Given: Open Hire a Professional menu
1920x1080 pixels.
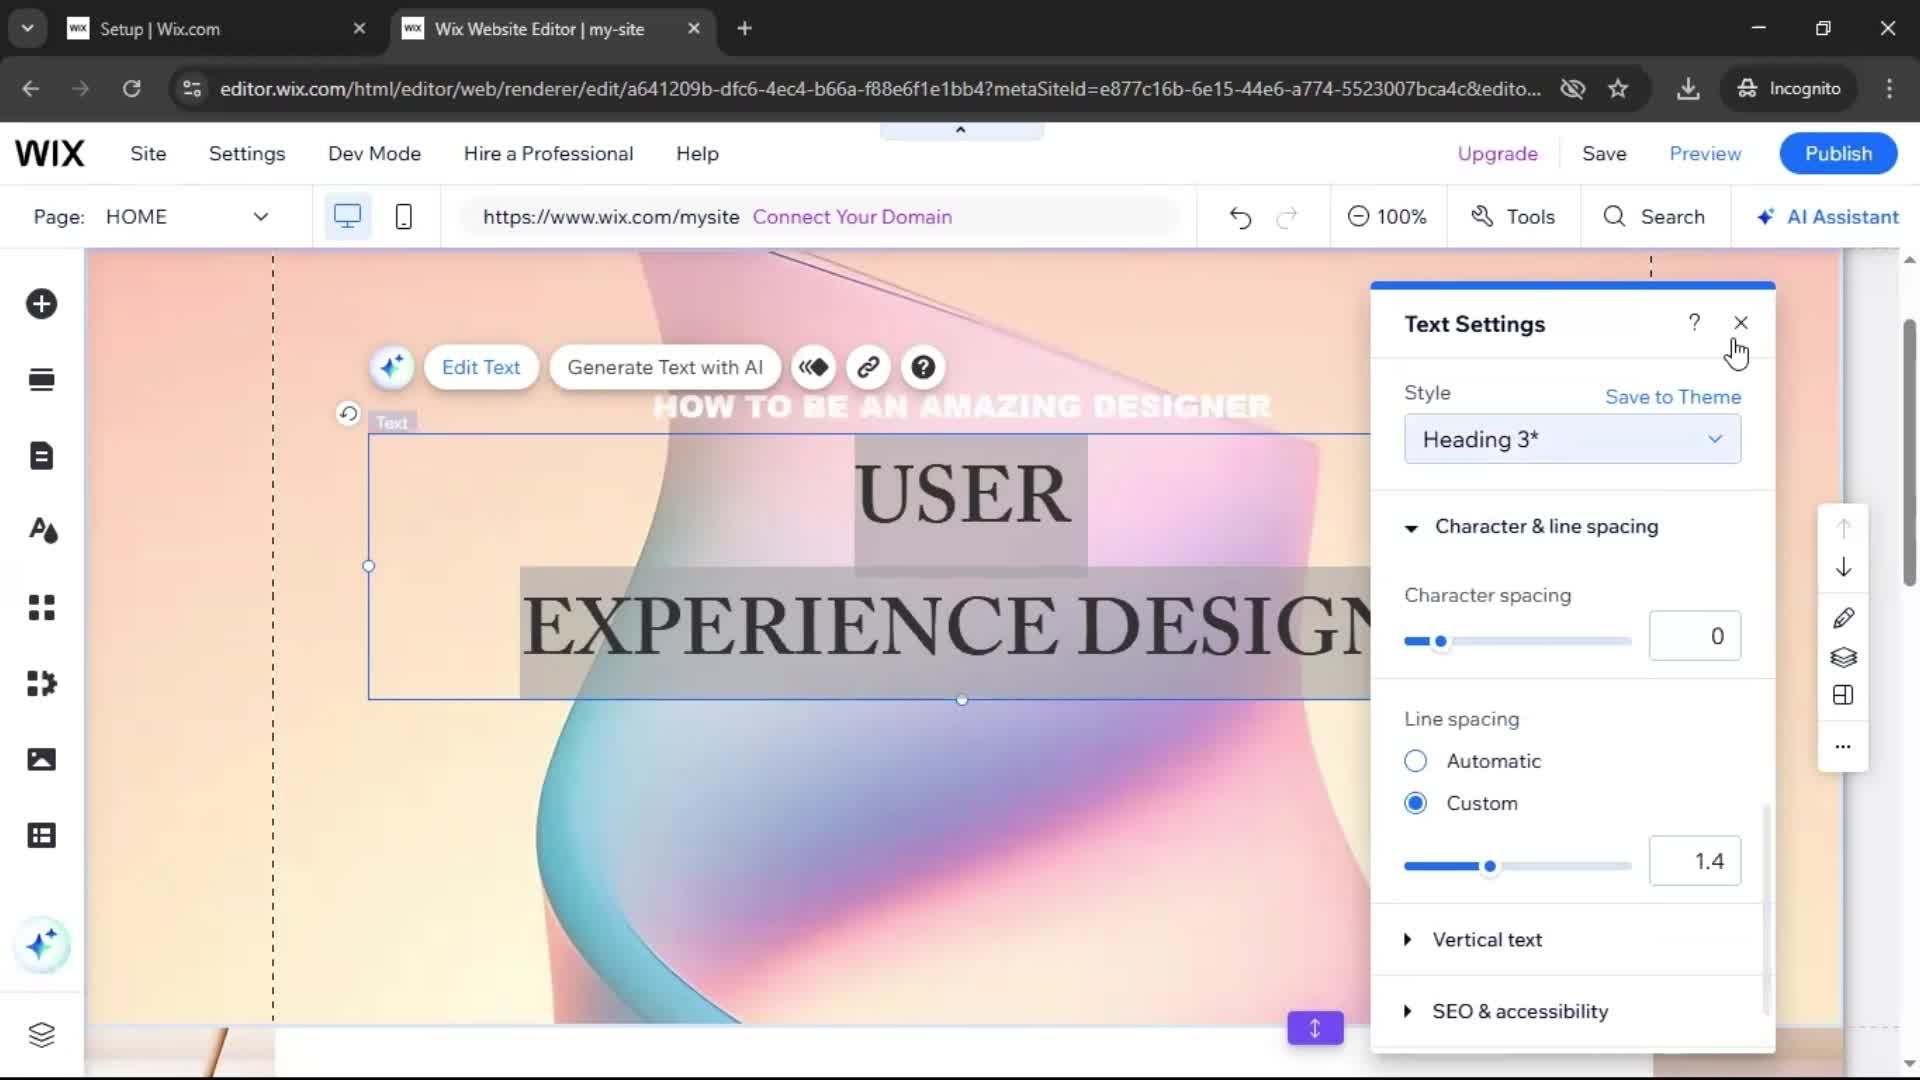Looking at the screenshot, I should 548,154.
